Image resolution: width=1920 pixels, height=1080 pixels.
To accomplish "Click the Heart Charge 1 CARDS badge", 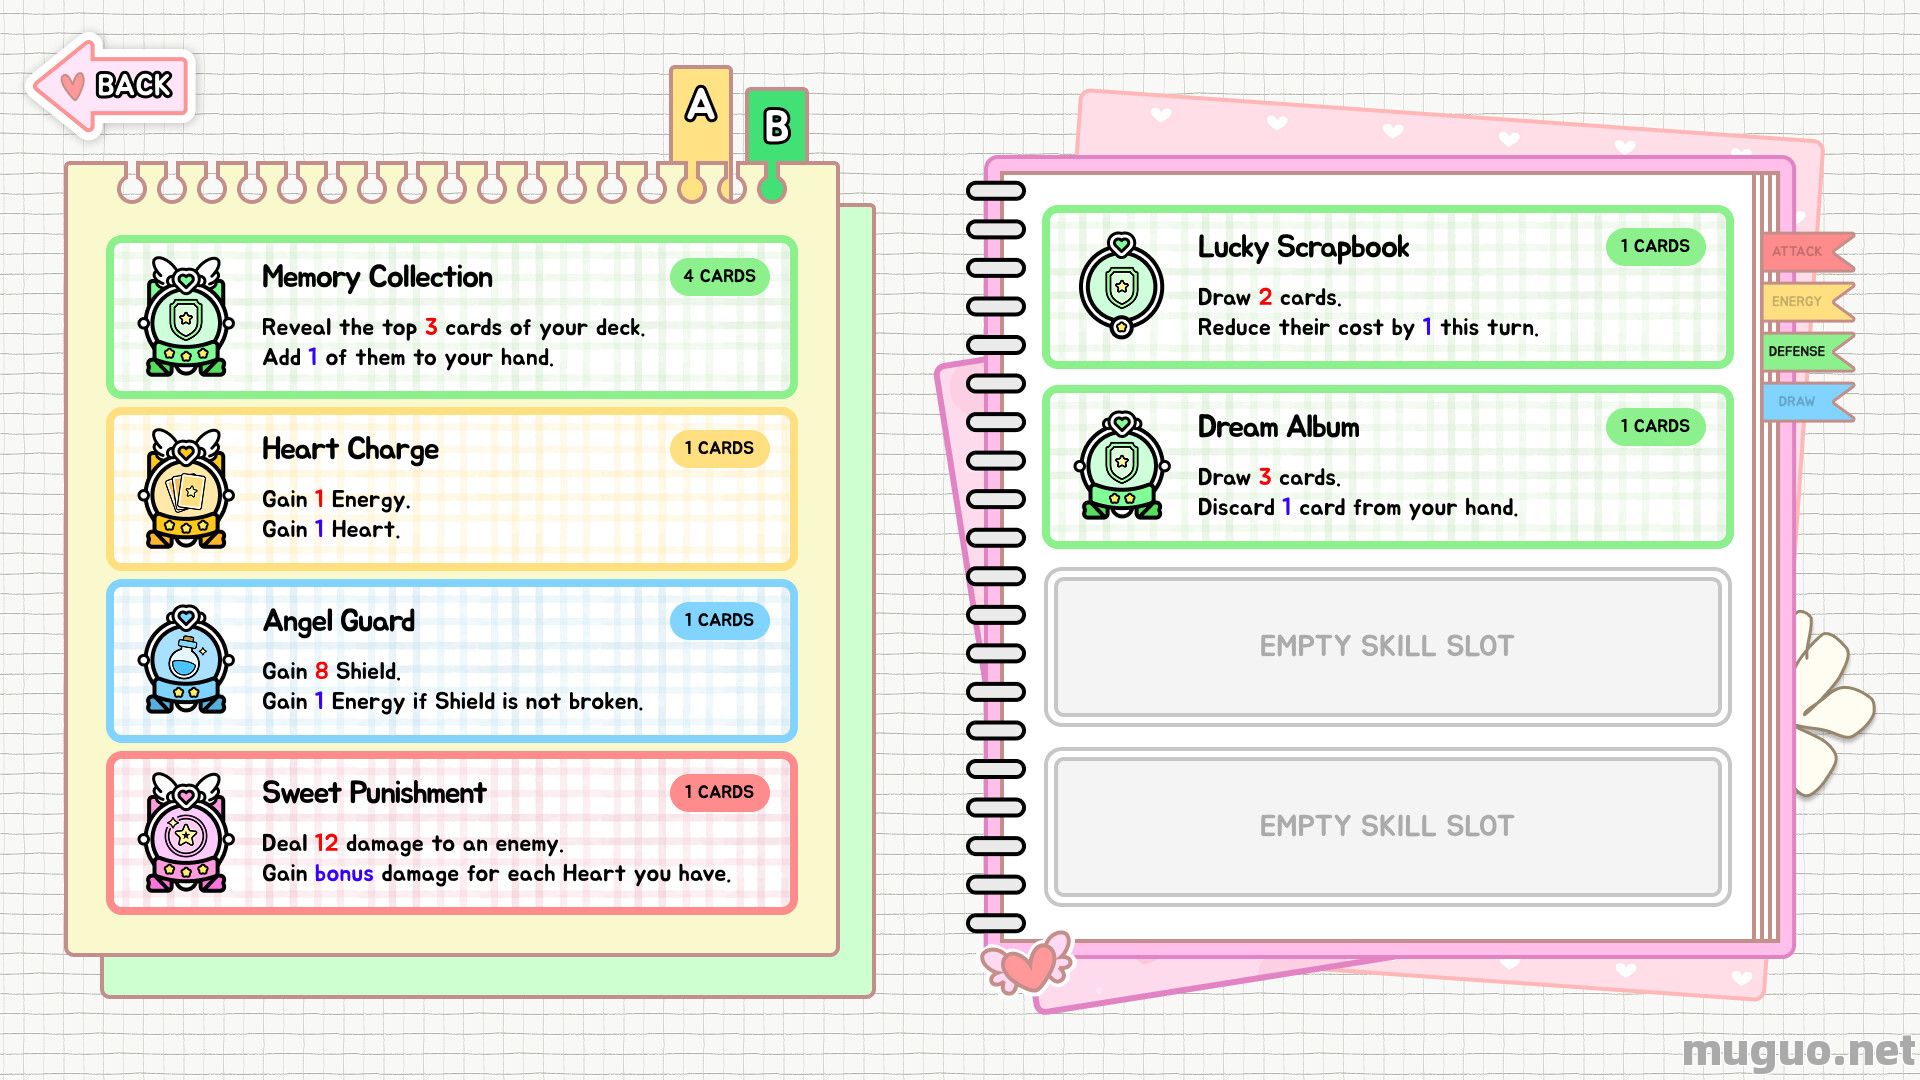I will (x=719, y=448).
